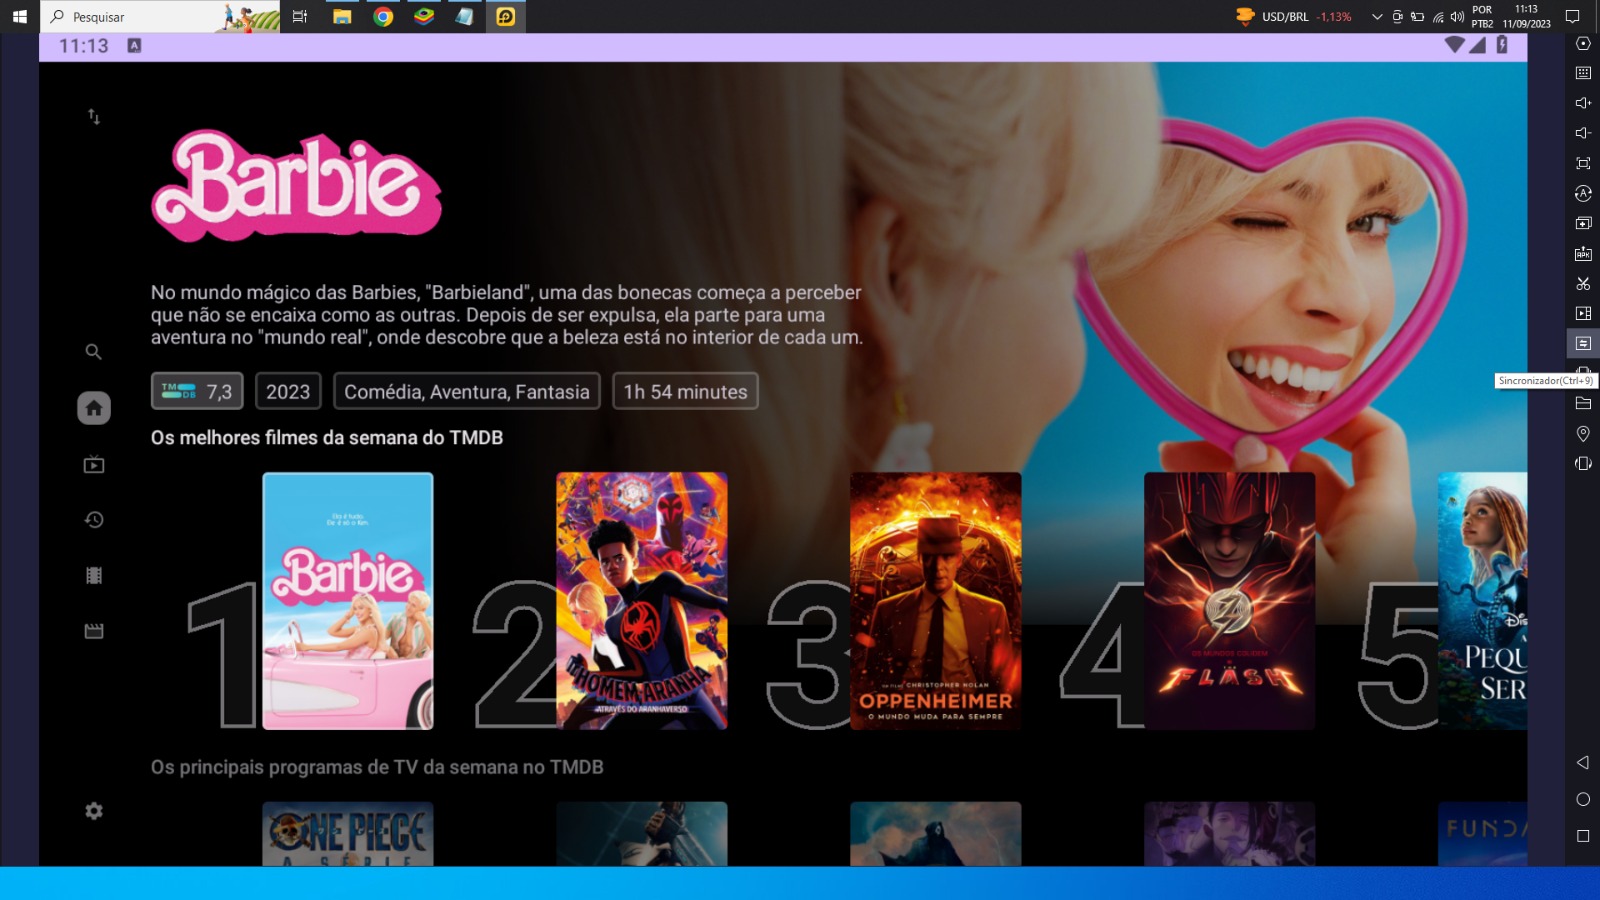Click the Barbie synopsis paragraph text

(x=506, y=315)
